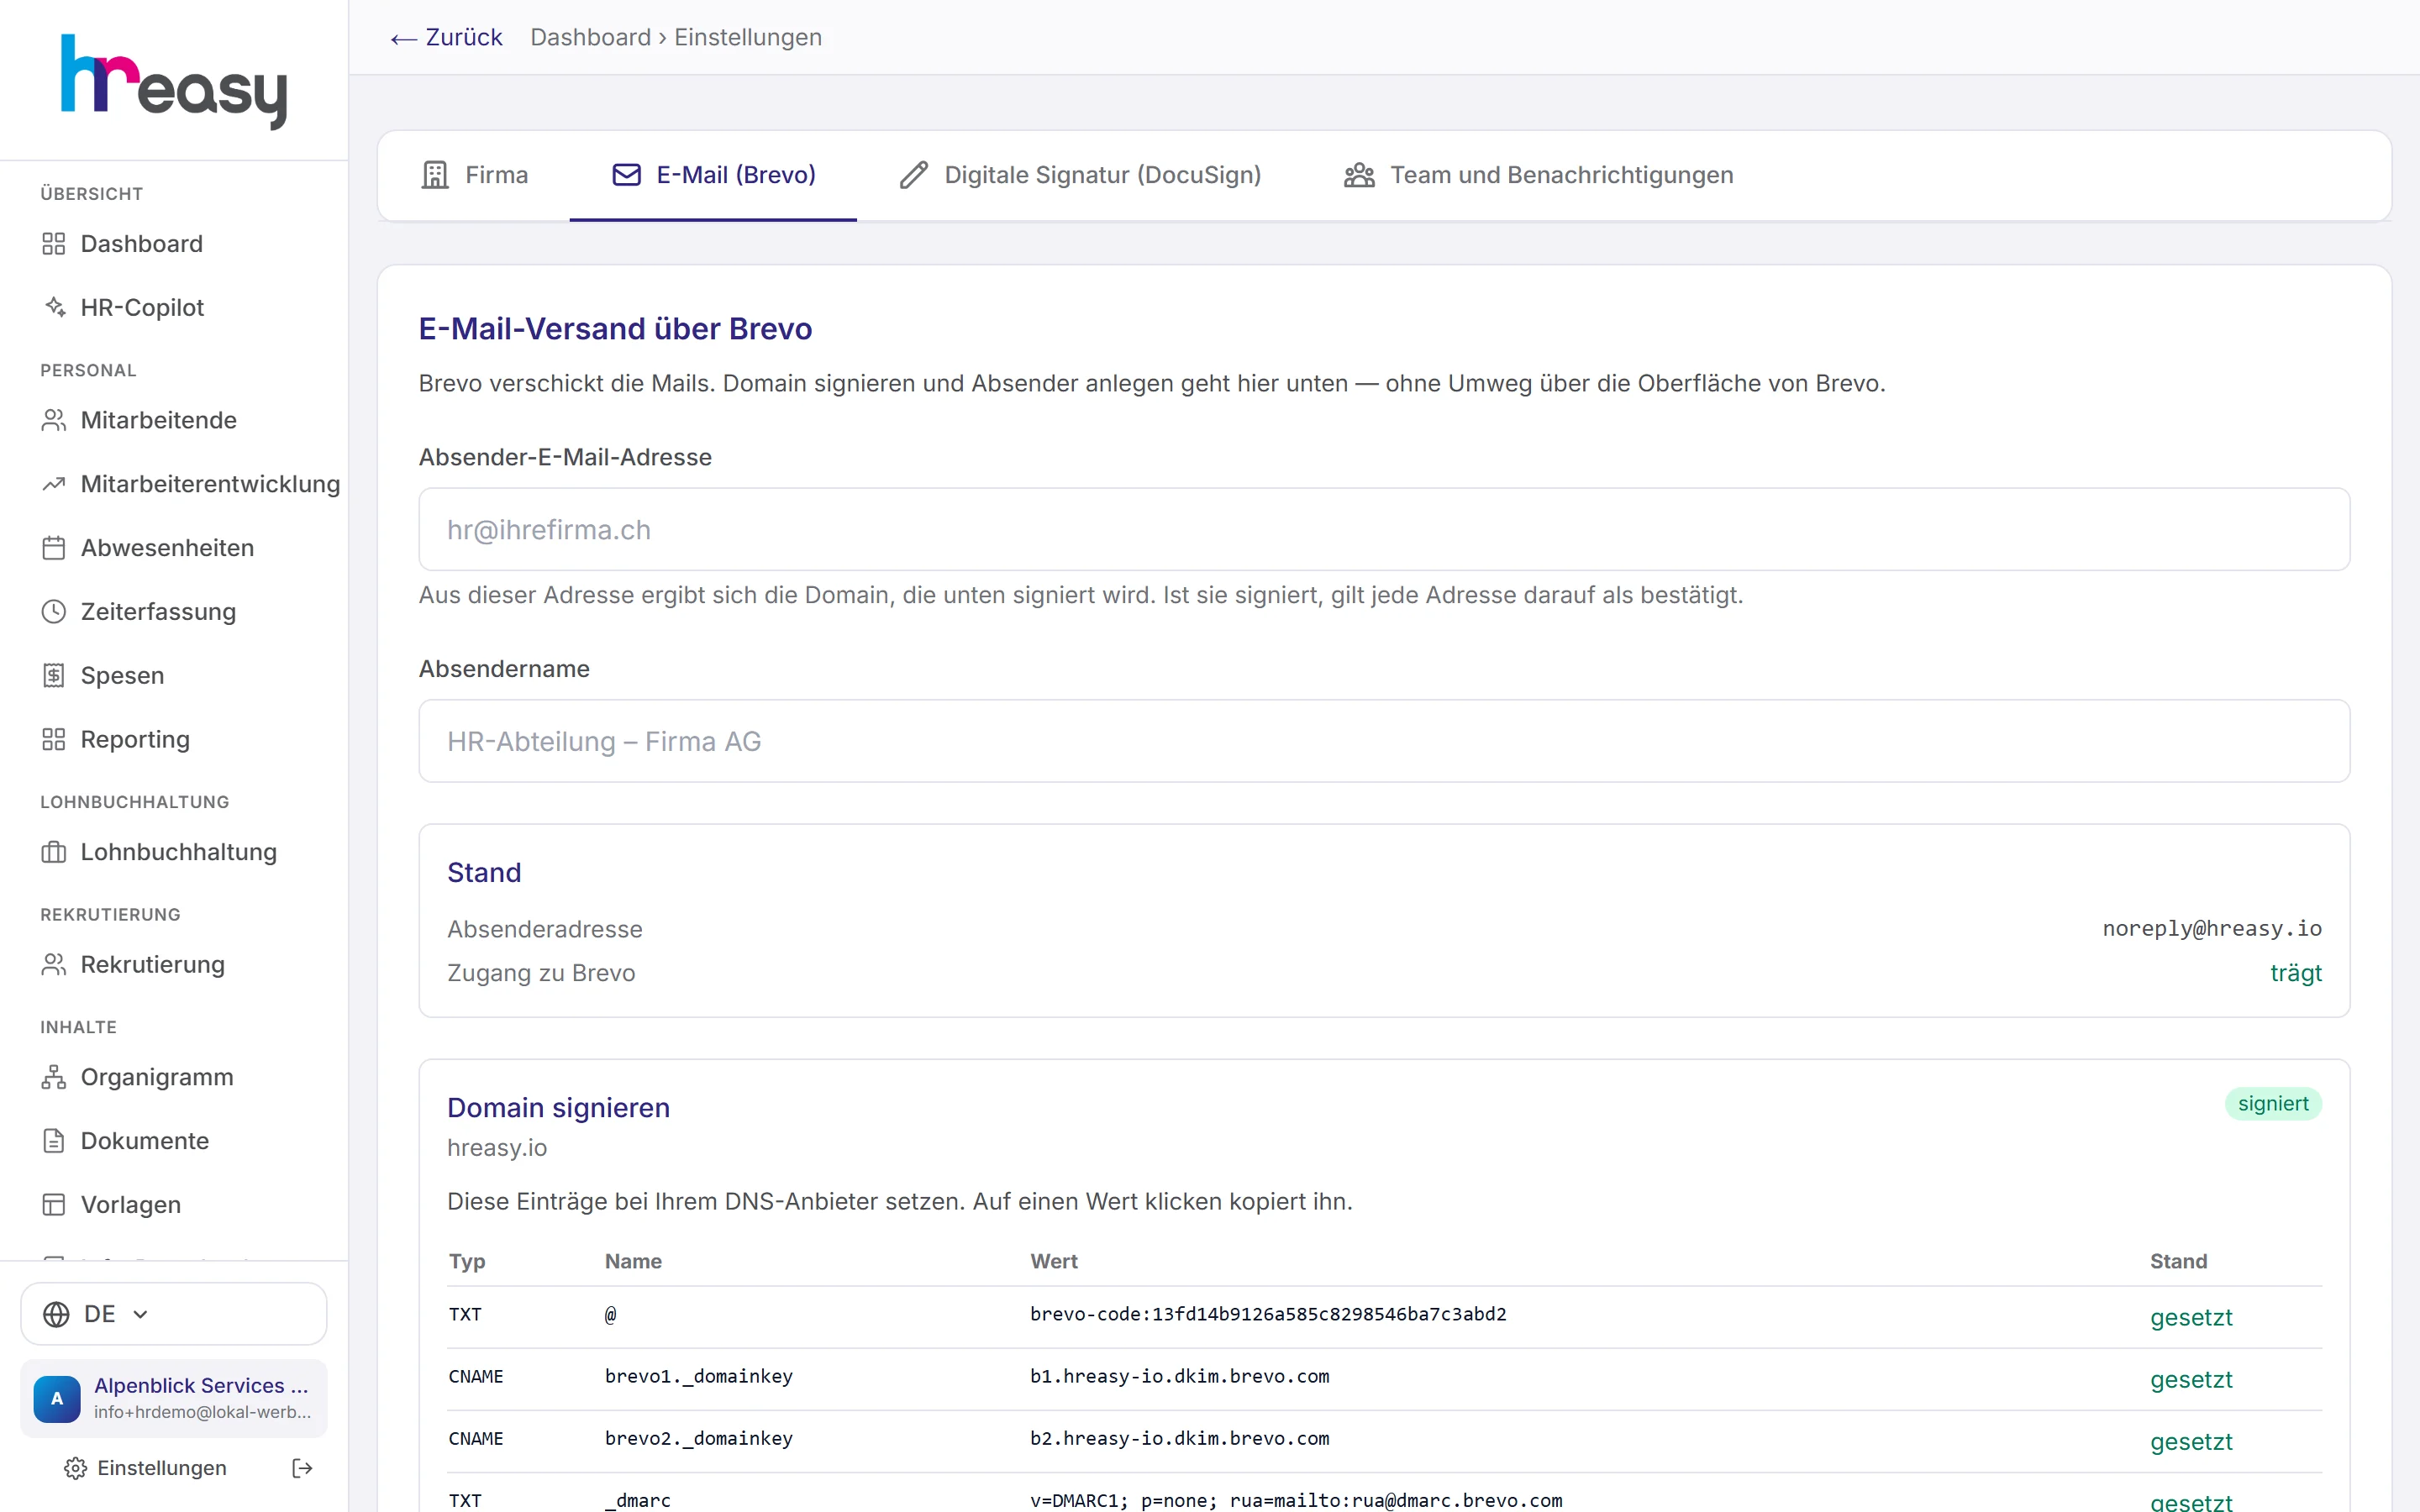Click the Dashboard grid icon in sidebar
This screenshot has height=1512, width=2420.
54,244
